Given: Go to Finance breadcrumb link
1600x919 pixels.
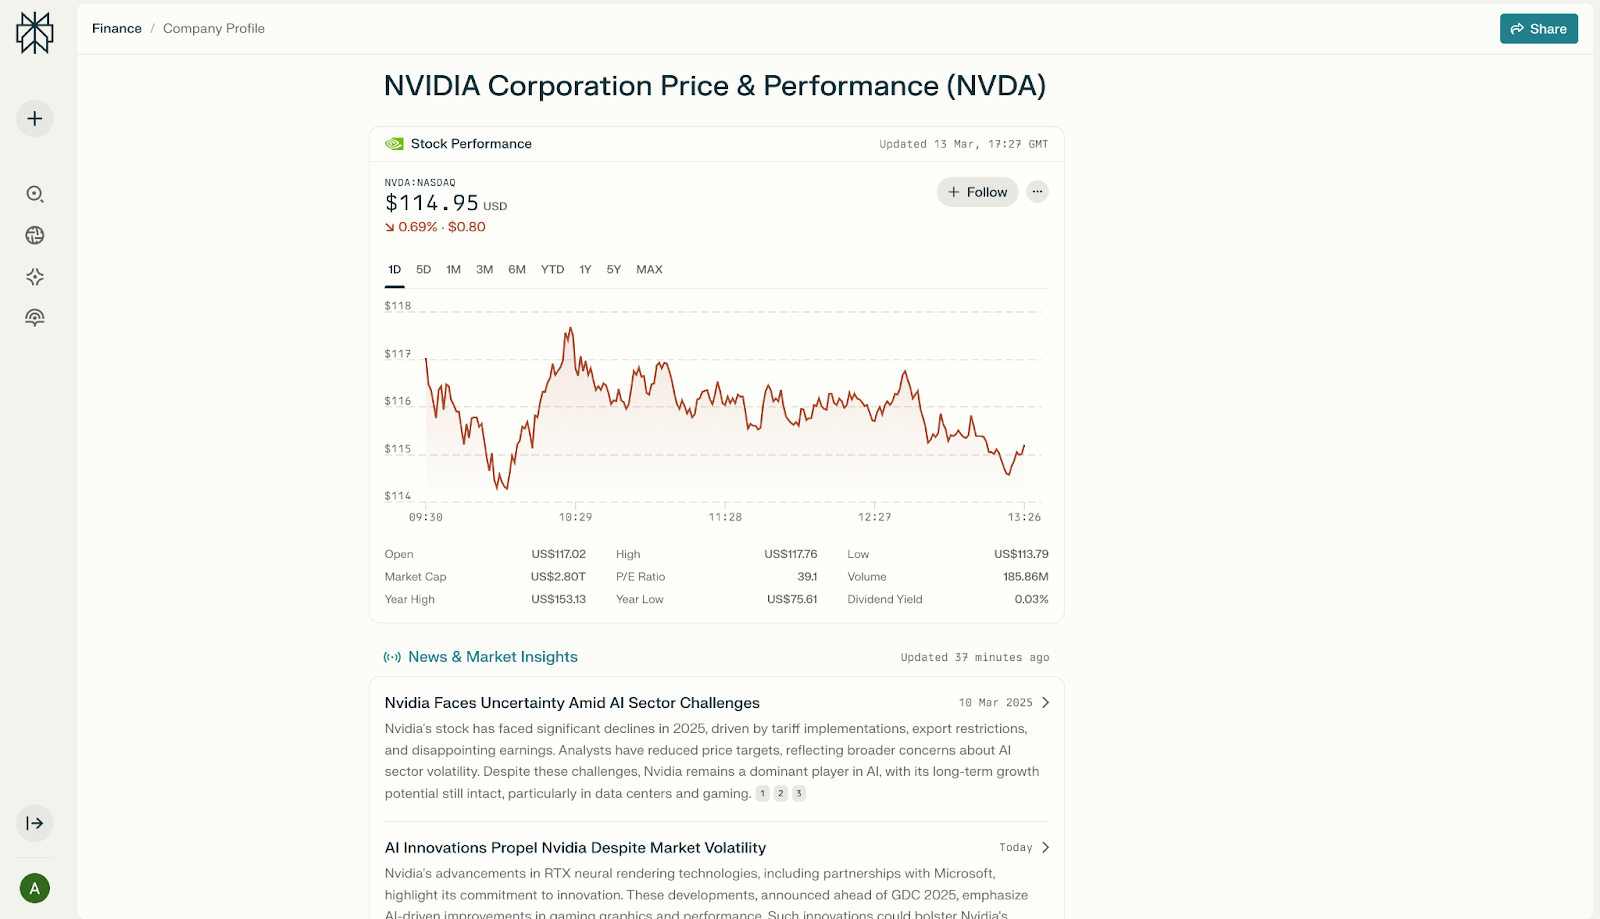Looking at the screenshot, I should coord(117,29).
